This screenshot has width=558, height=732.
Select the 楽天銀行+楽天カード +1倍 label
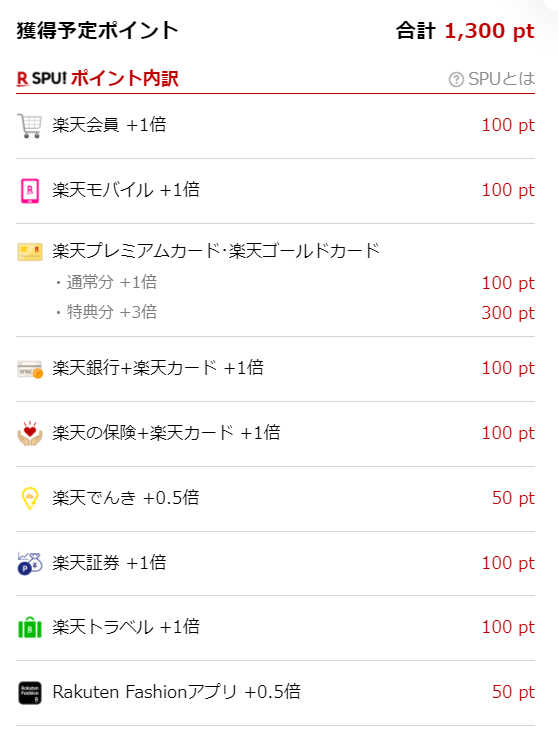tap(158, 368)
